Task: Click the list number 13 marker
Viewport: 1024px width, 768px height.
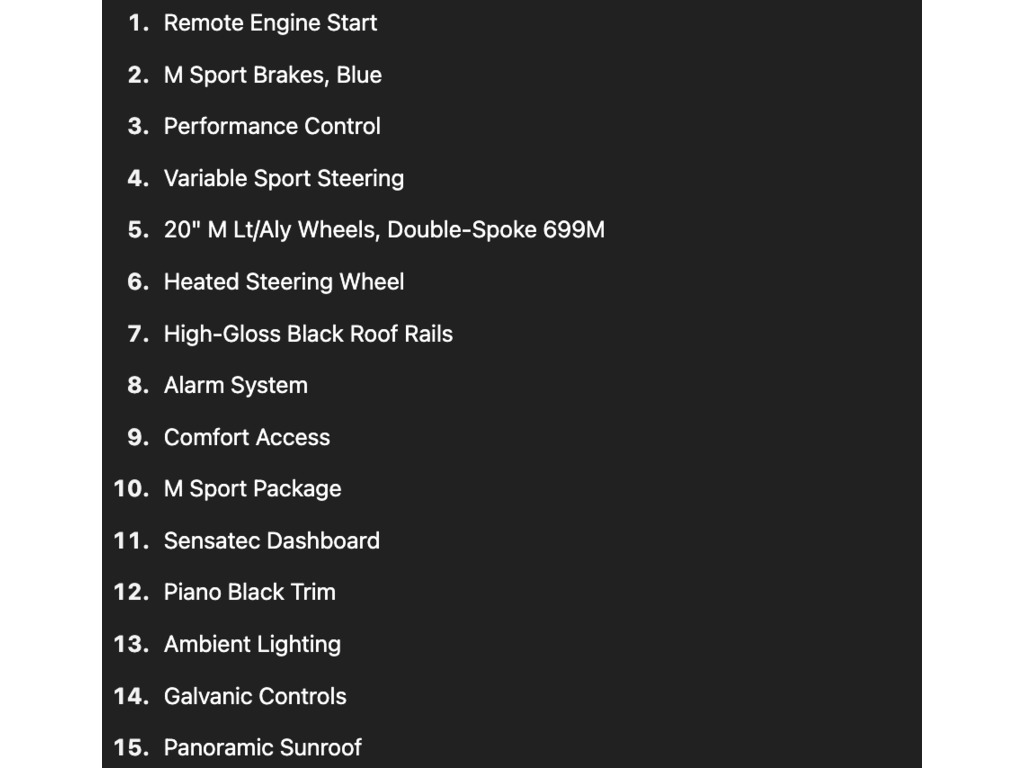Action: pos(131,645)
